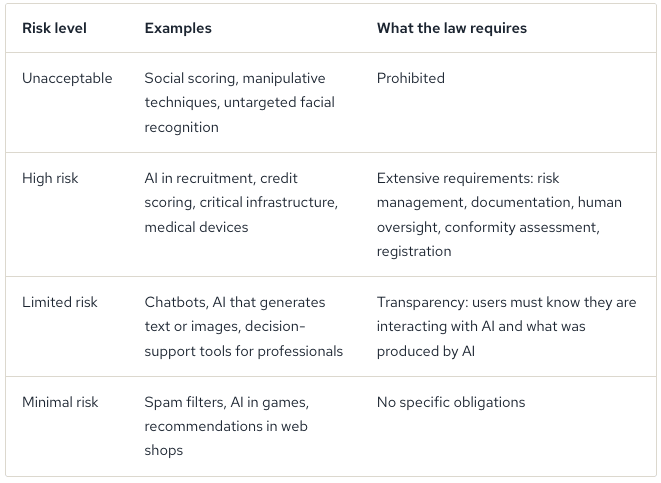Select the 'Unacceptable' risk level cell

[x=67, y=78]
